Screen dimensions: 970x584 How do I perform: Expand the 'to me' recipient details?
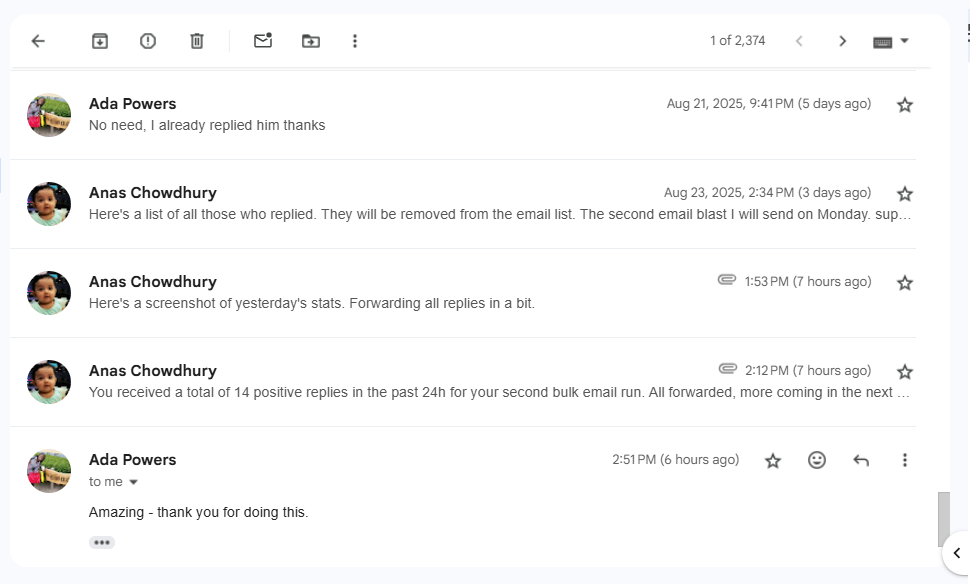point(133,482)
